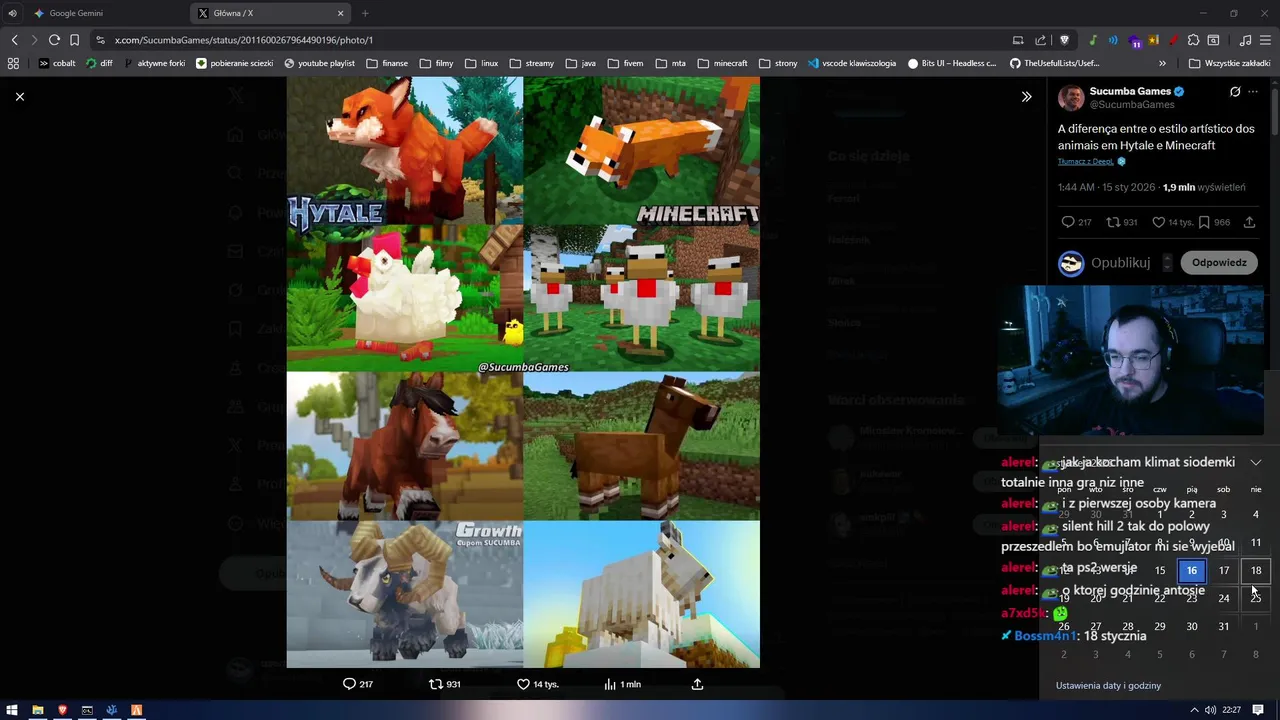Open the pobieranie sciezki bookmark

(x=234, y=63)
